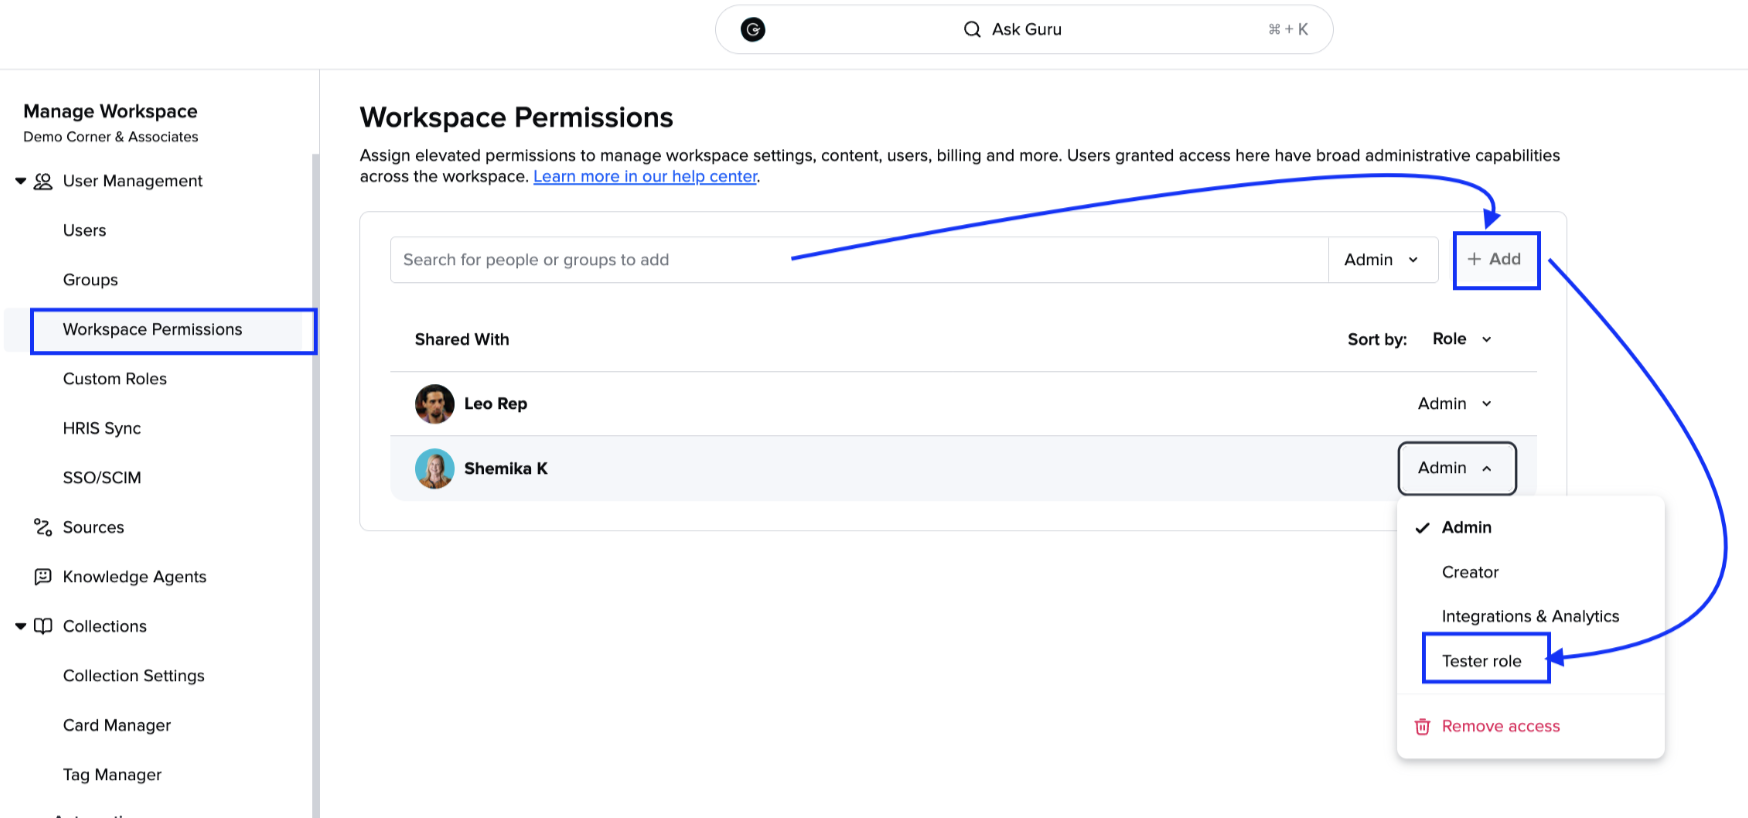Viewport: 1748px width, 818px height.
Task: Click the sidebar vertical scrollbar
Action: [x=316, y=486]
